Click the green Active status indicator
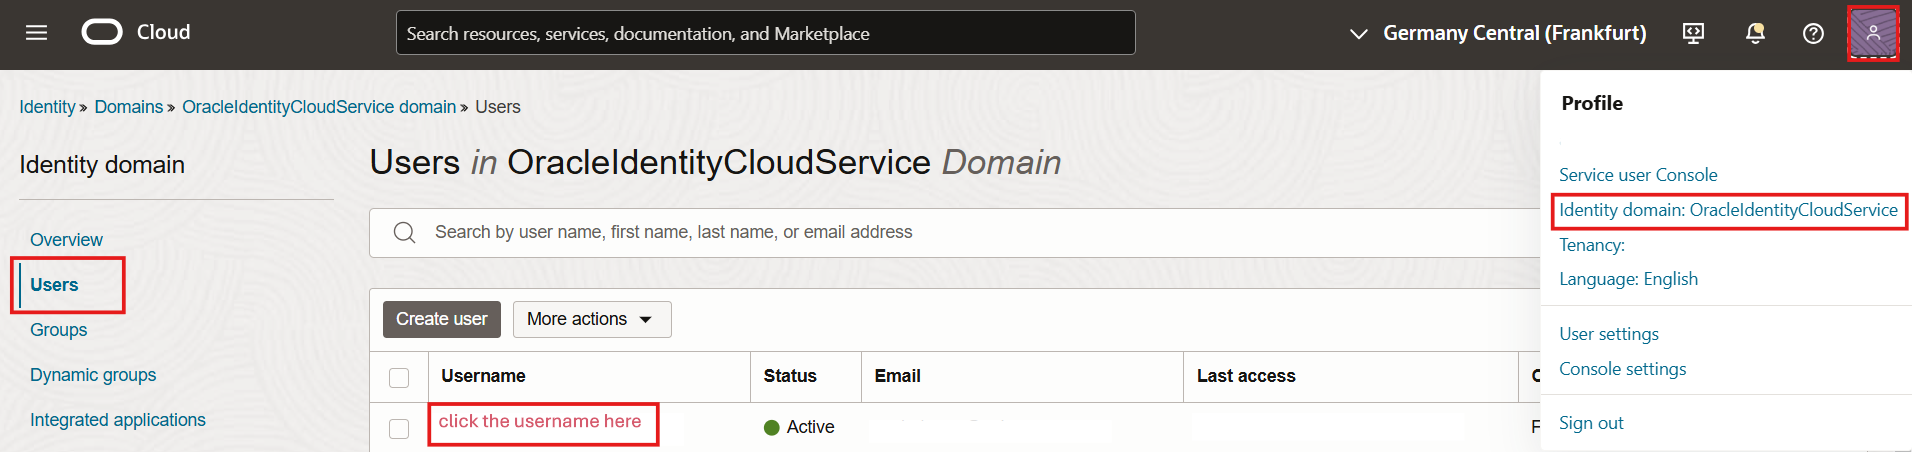 [x=772, y=427]
